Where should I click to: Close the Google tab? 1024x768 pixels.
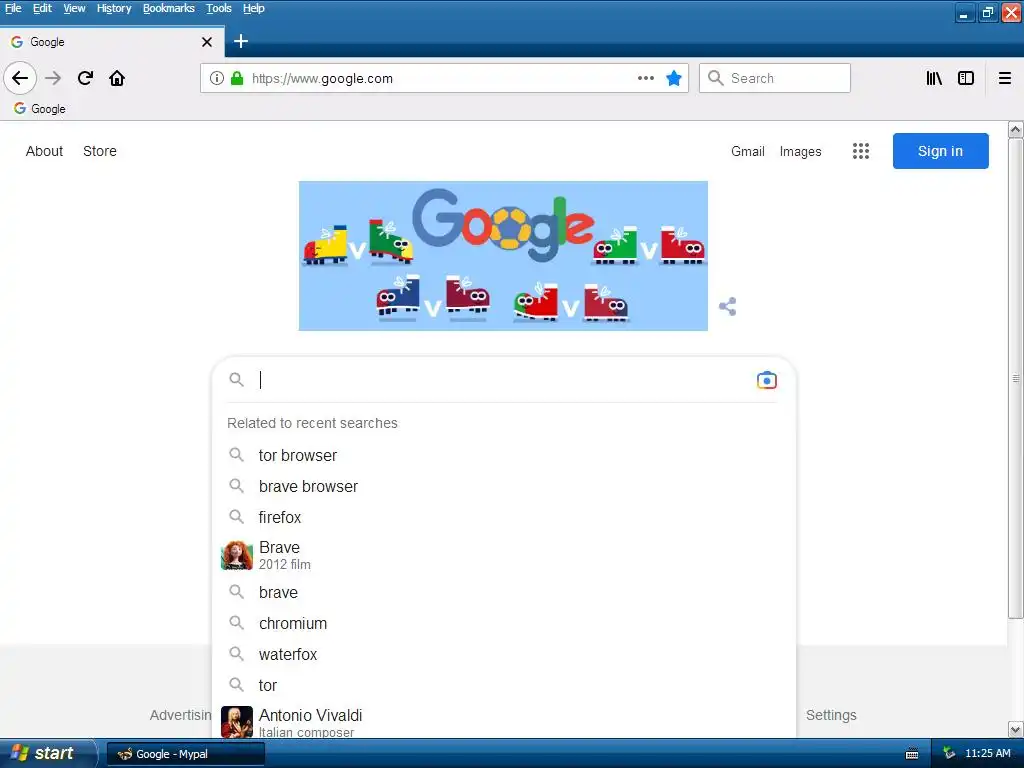tap(207, 42)
